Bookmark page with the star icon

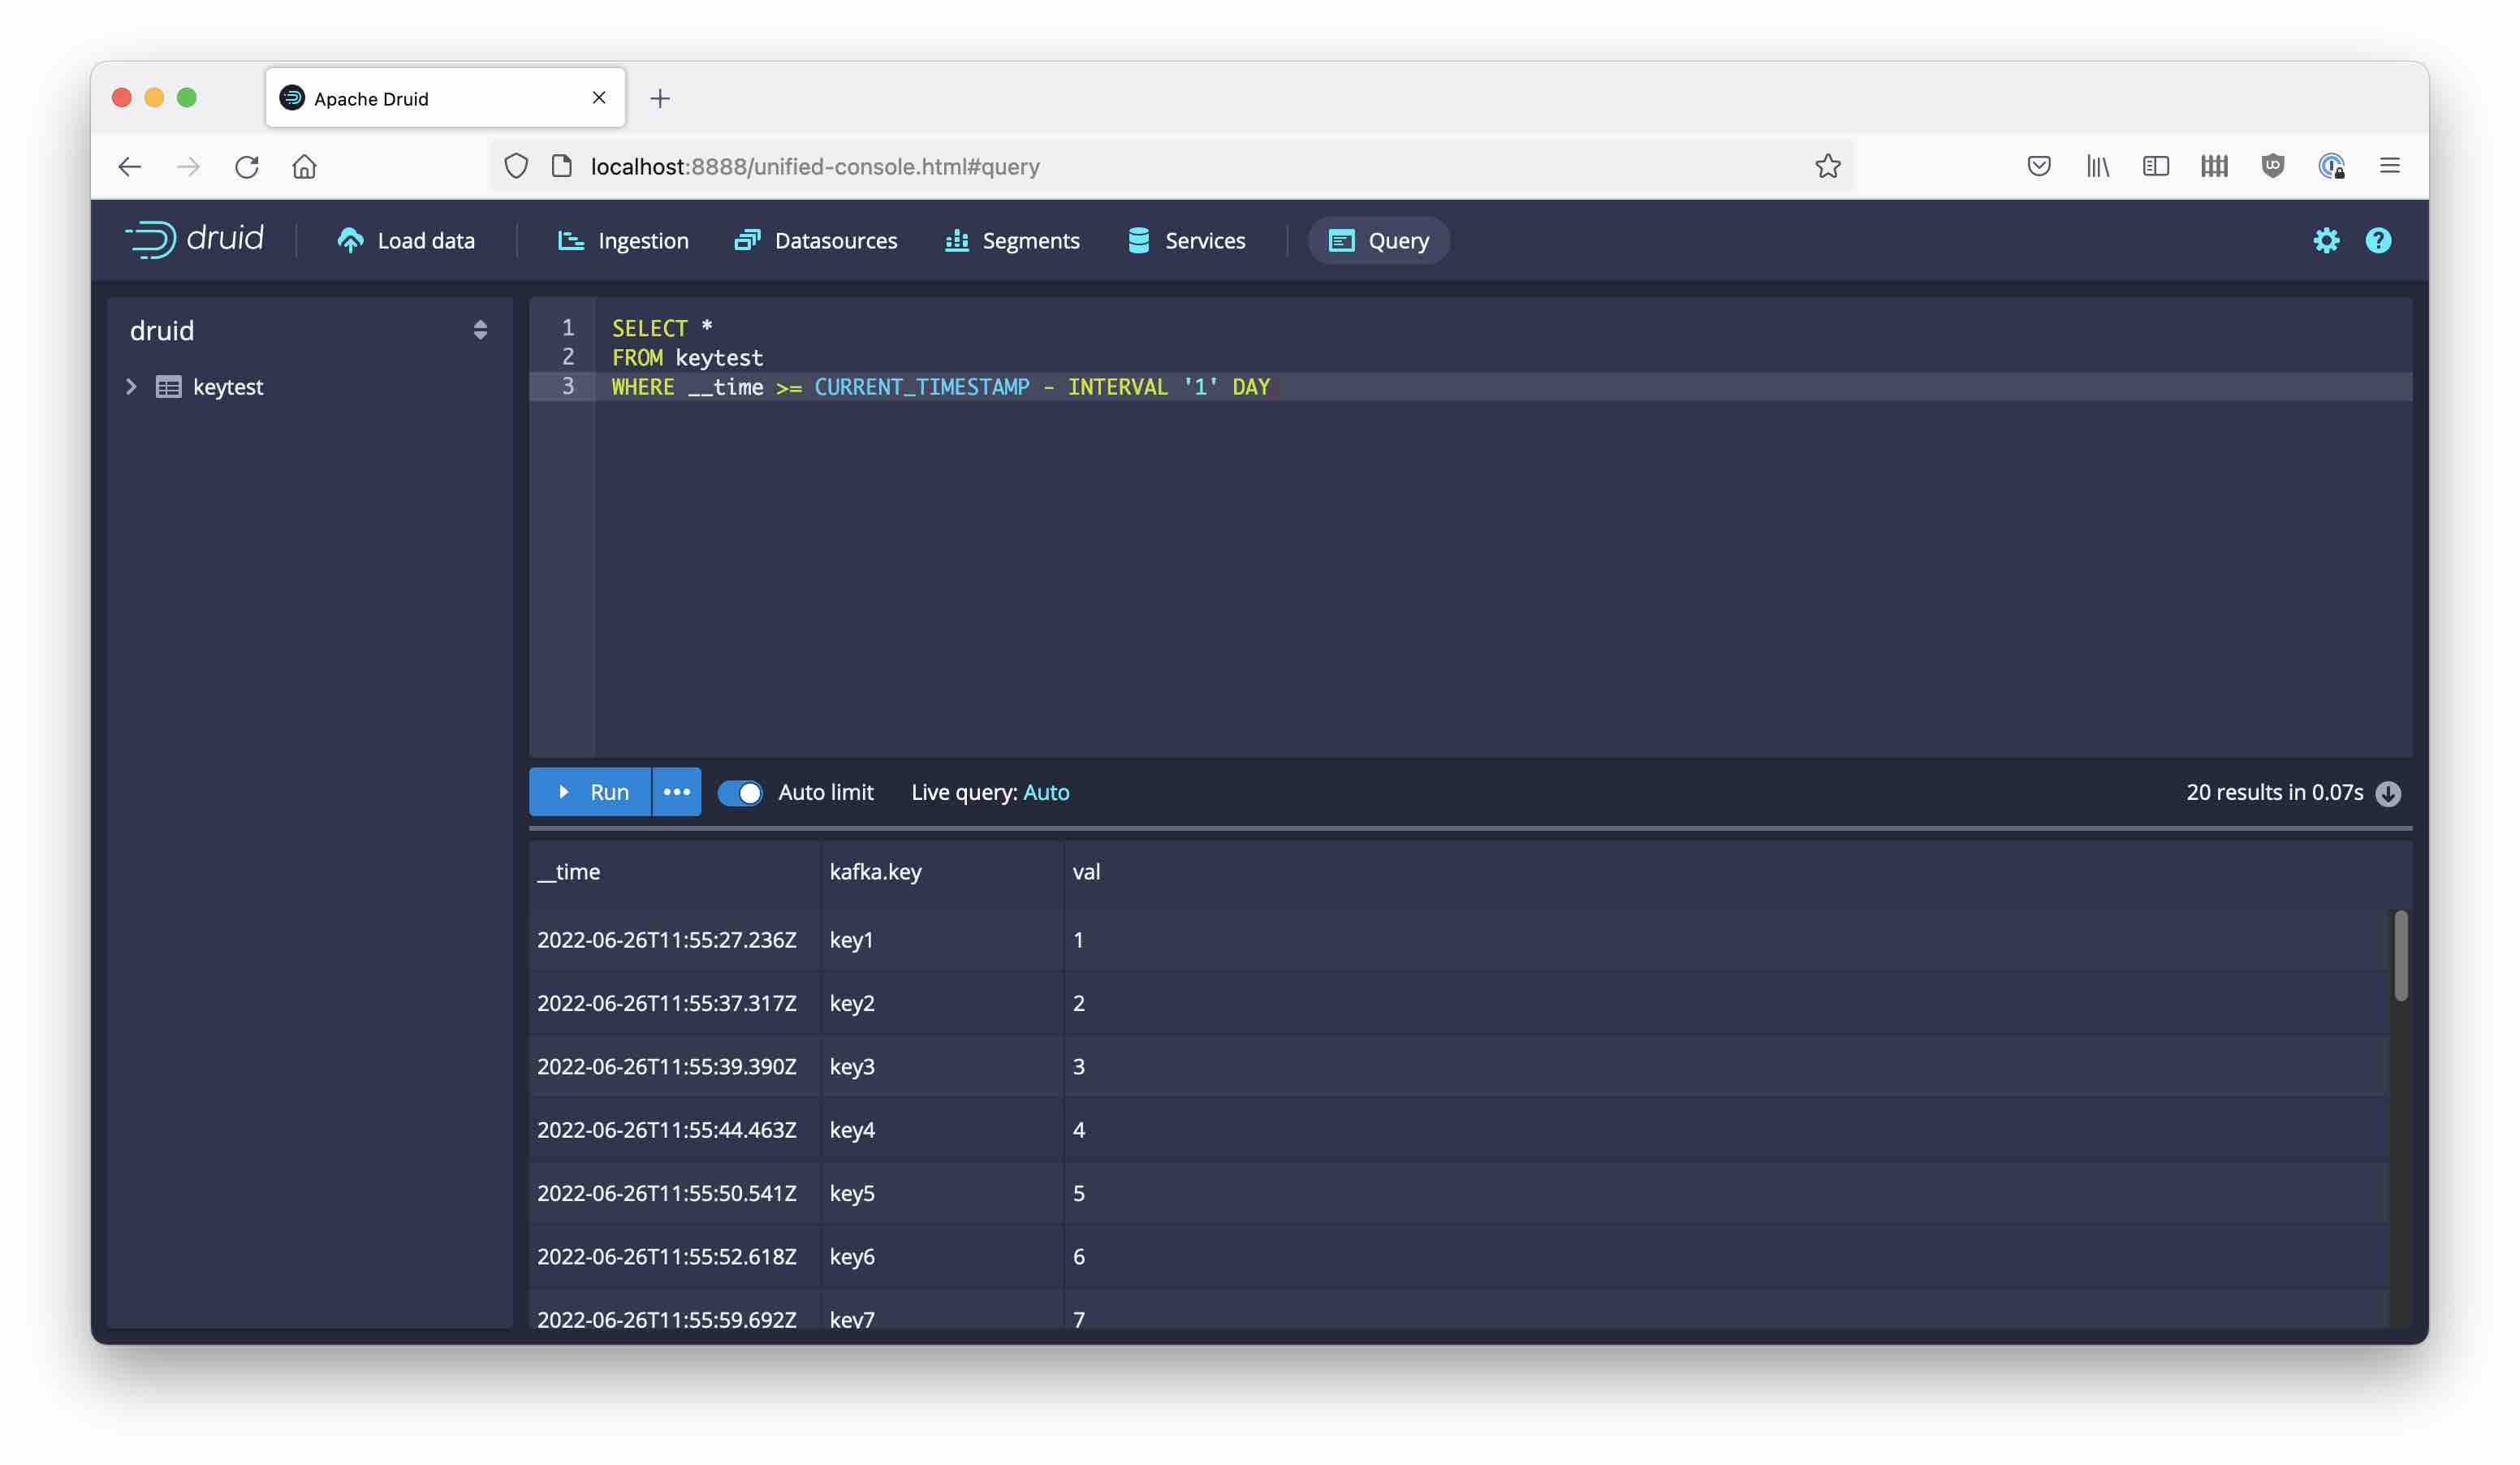1827,166
